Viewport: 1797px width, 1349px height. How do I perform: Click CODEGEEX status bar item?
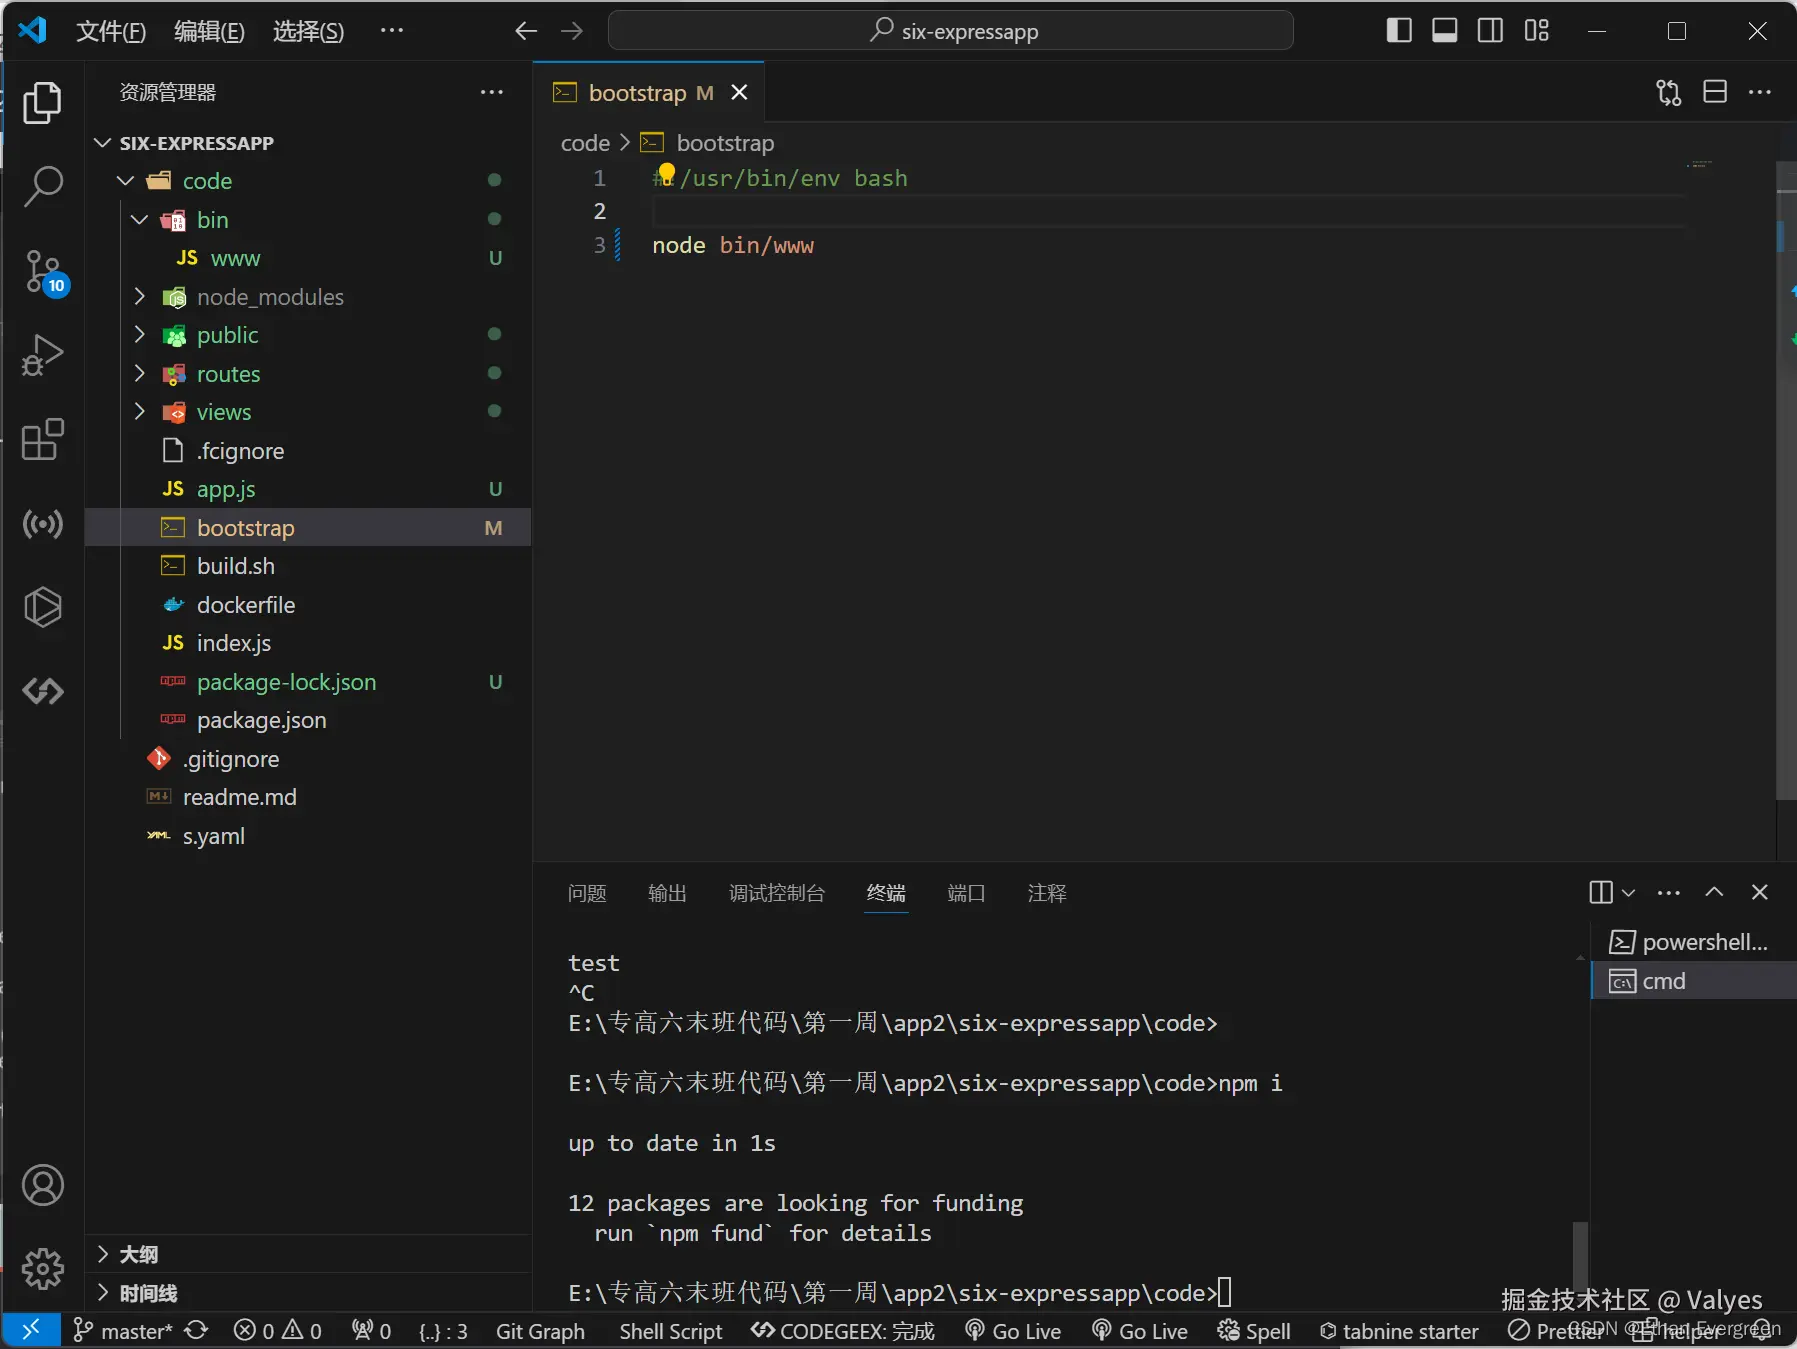[843, 1331]
